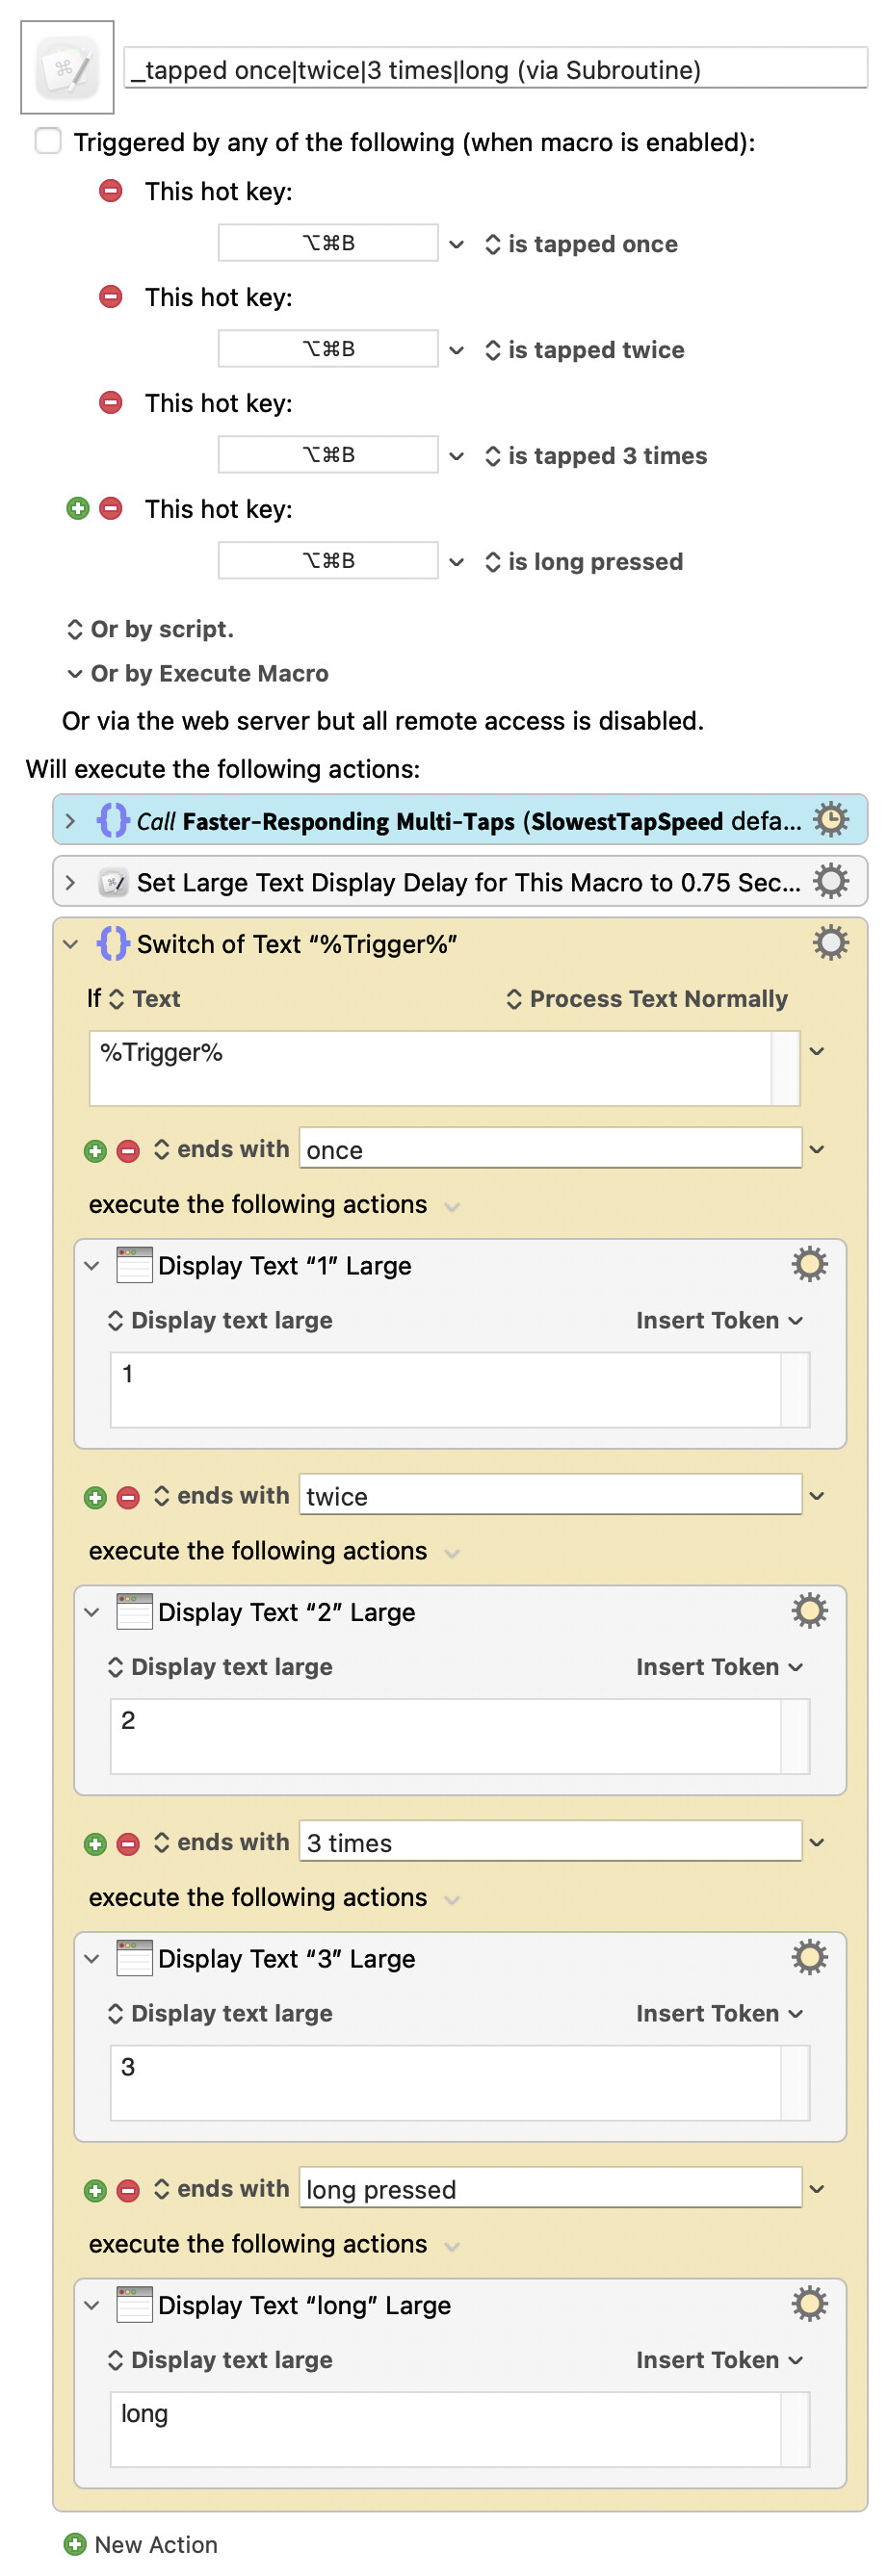Open gear menu for Call Faster-Responding Multi-Taps action
The image size is (888, 2576).
[x=829, y=820]
